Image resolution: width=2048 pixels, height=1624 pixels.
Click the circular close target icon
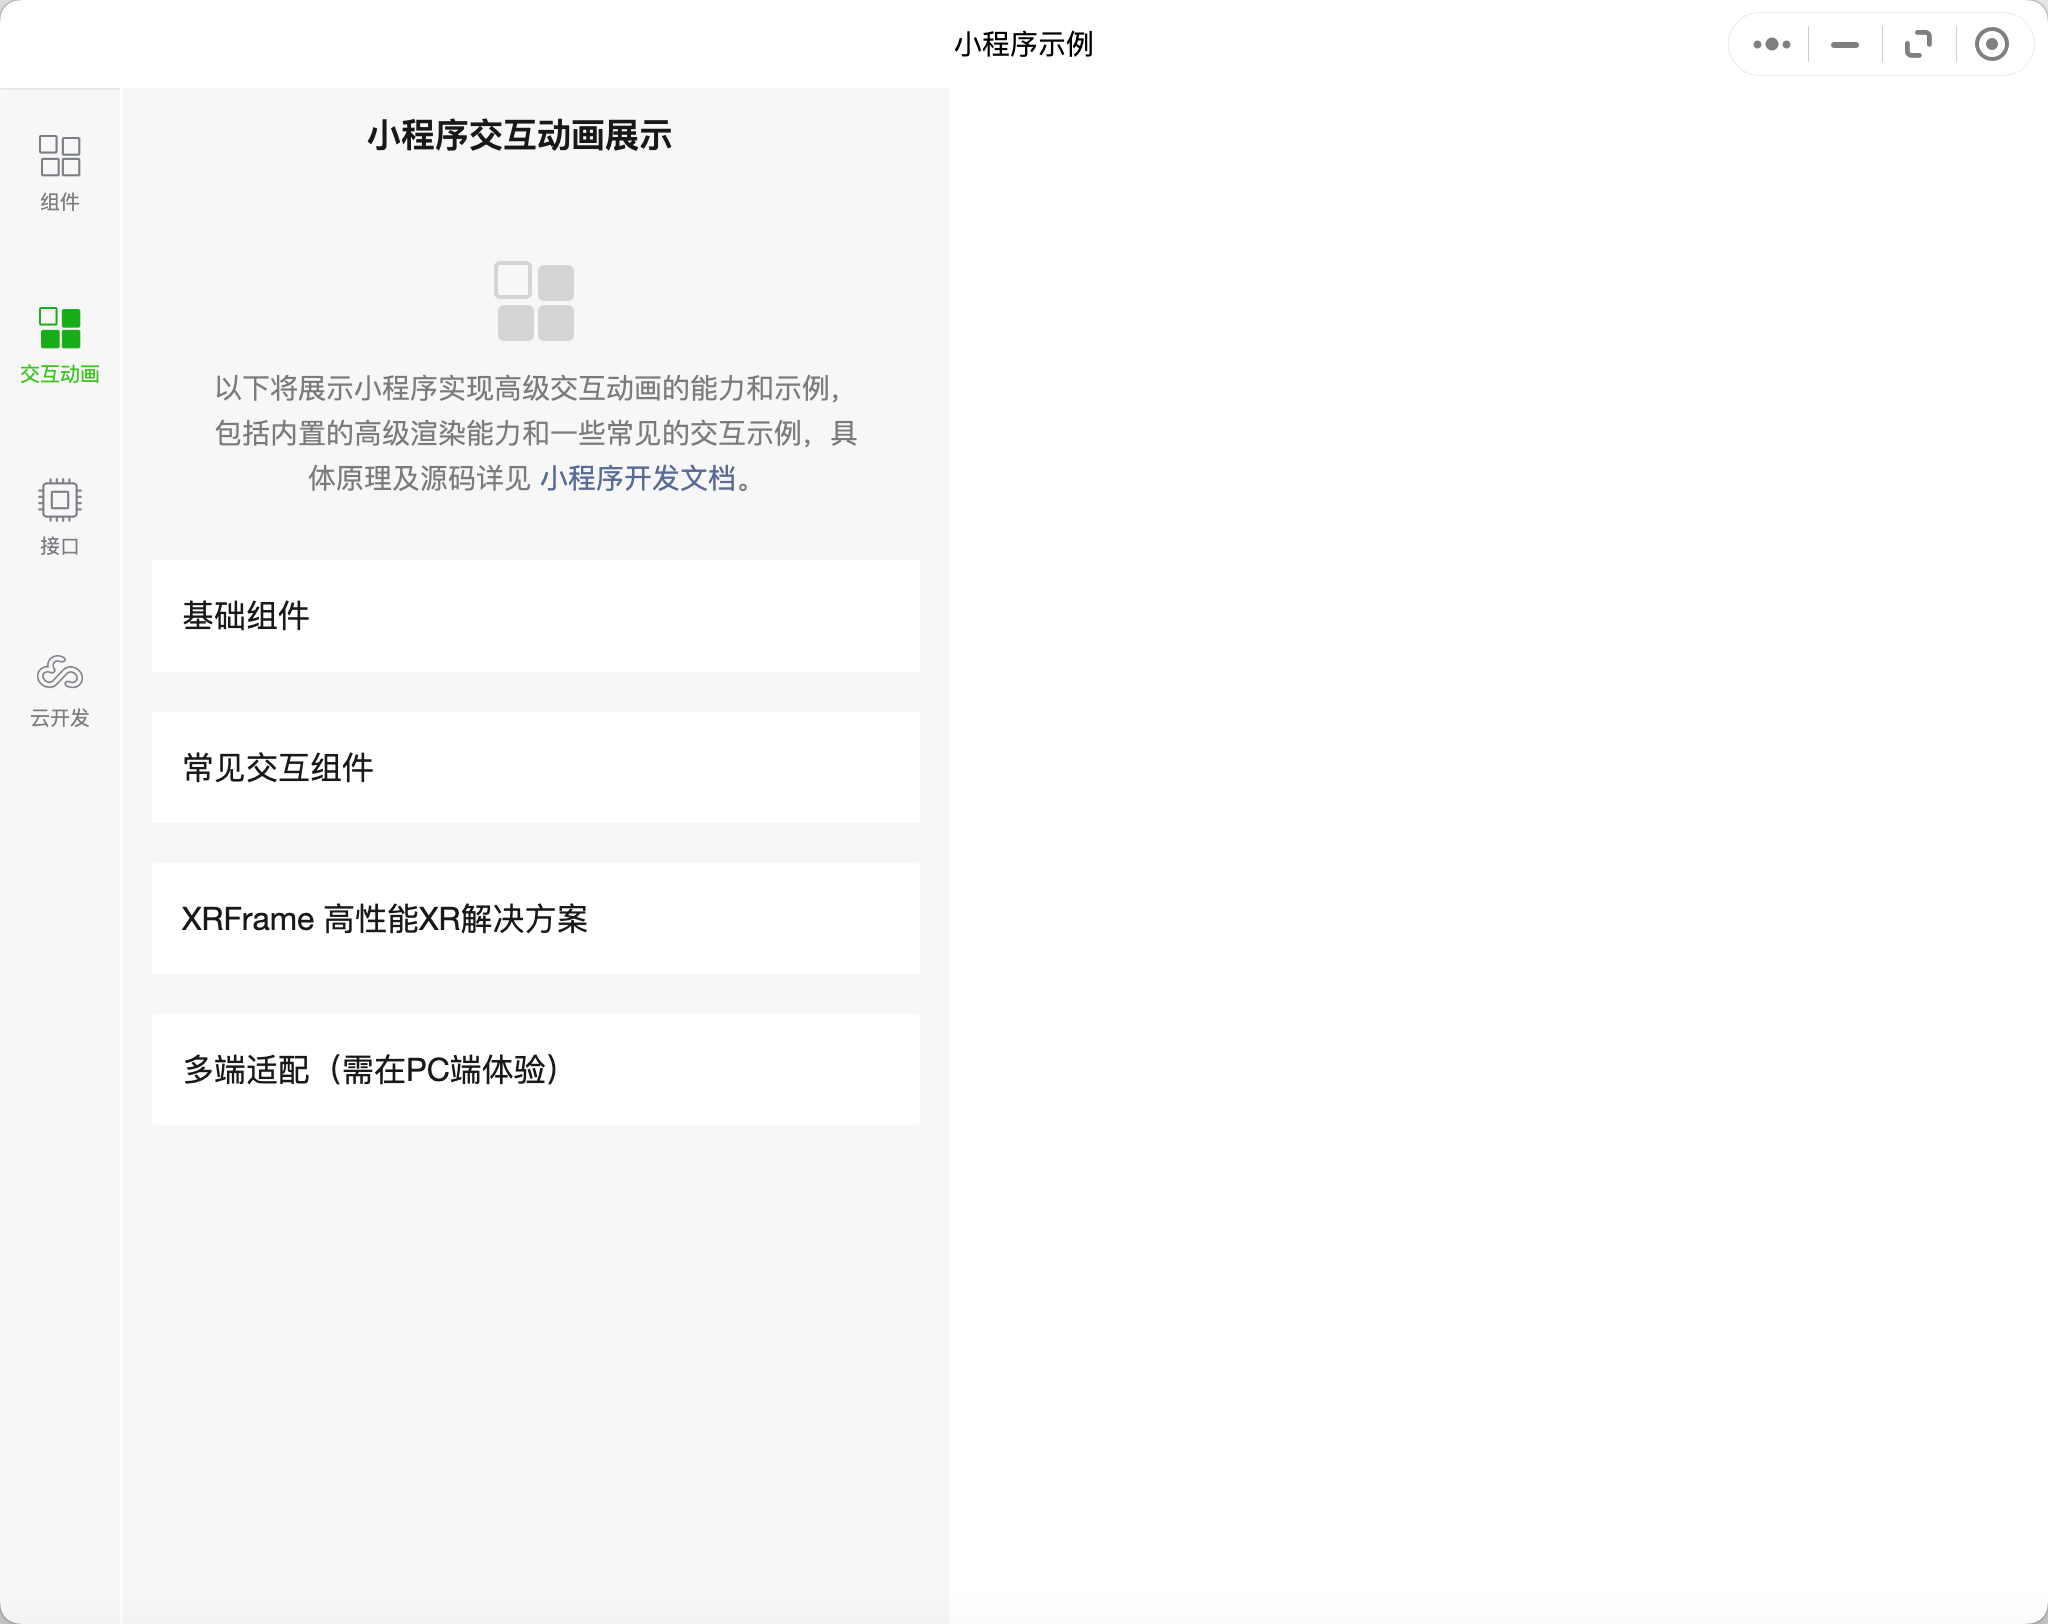coord(1991,44)
